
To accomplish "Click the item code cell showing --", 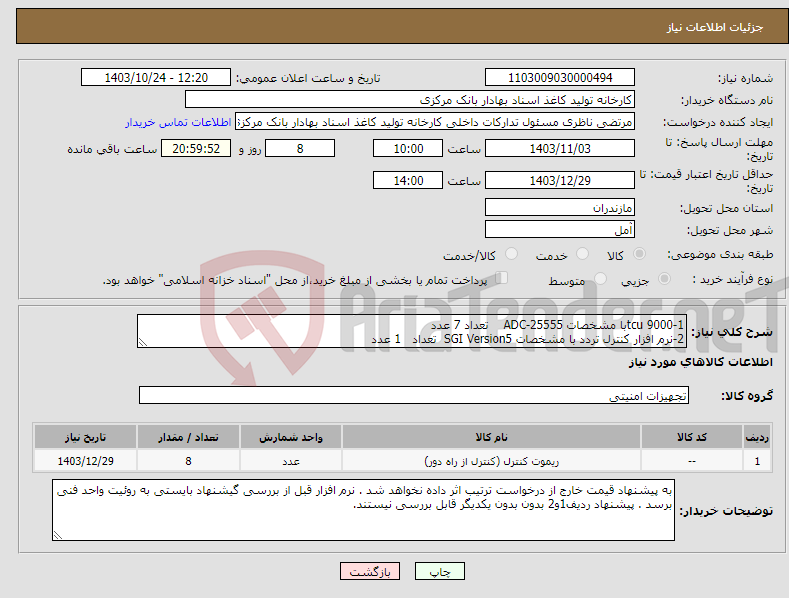I will (x=692, y=461).
